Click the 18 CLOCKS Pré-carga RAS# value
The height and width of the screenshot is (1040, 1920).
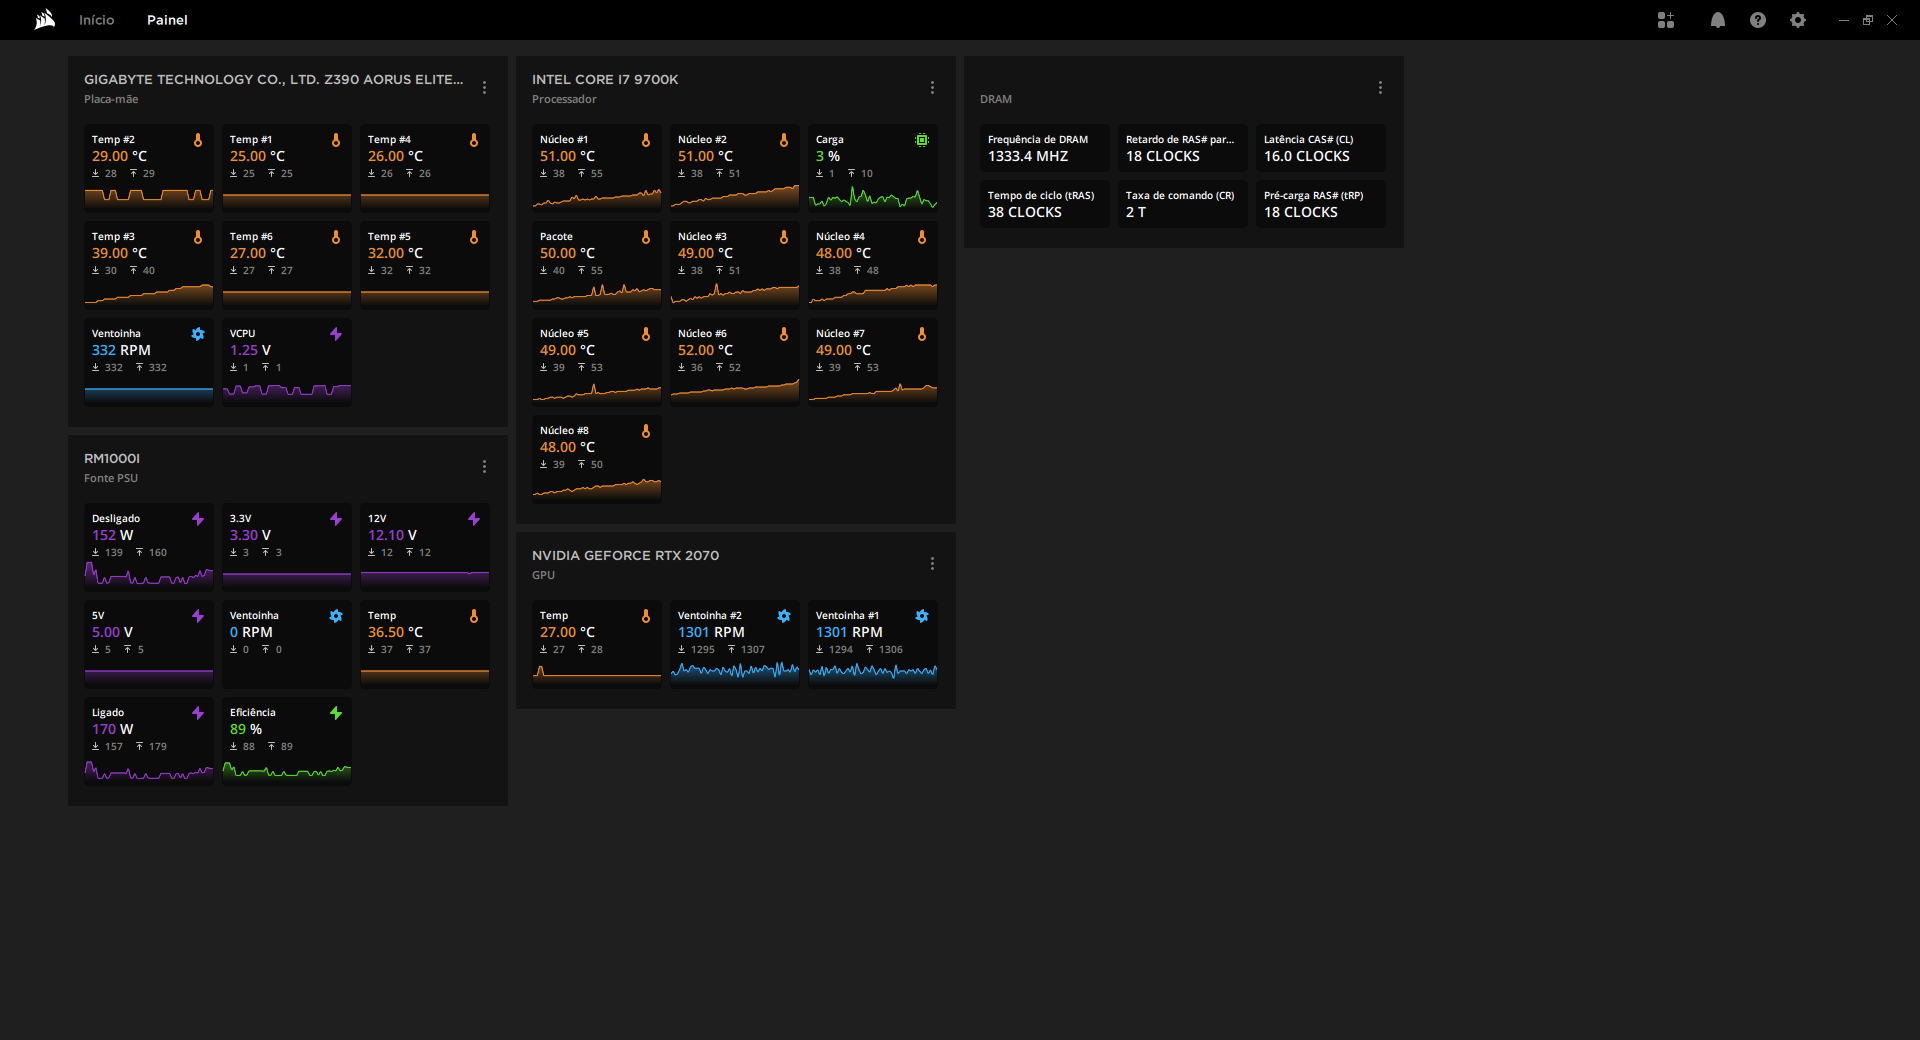1301,212
